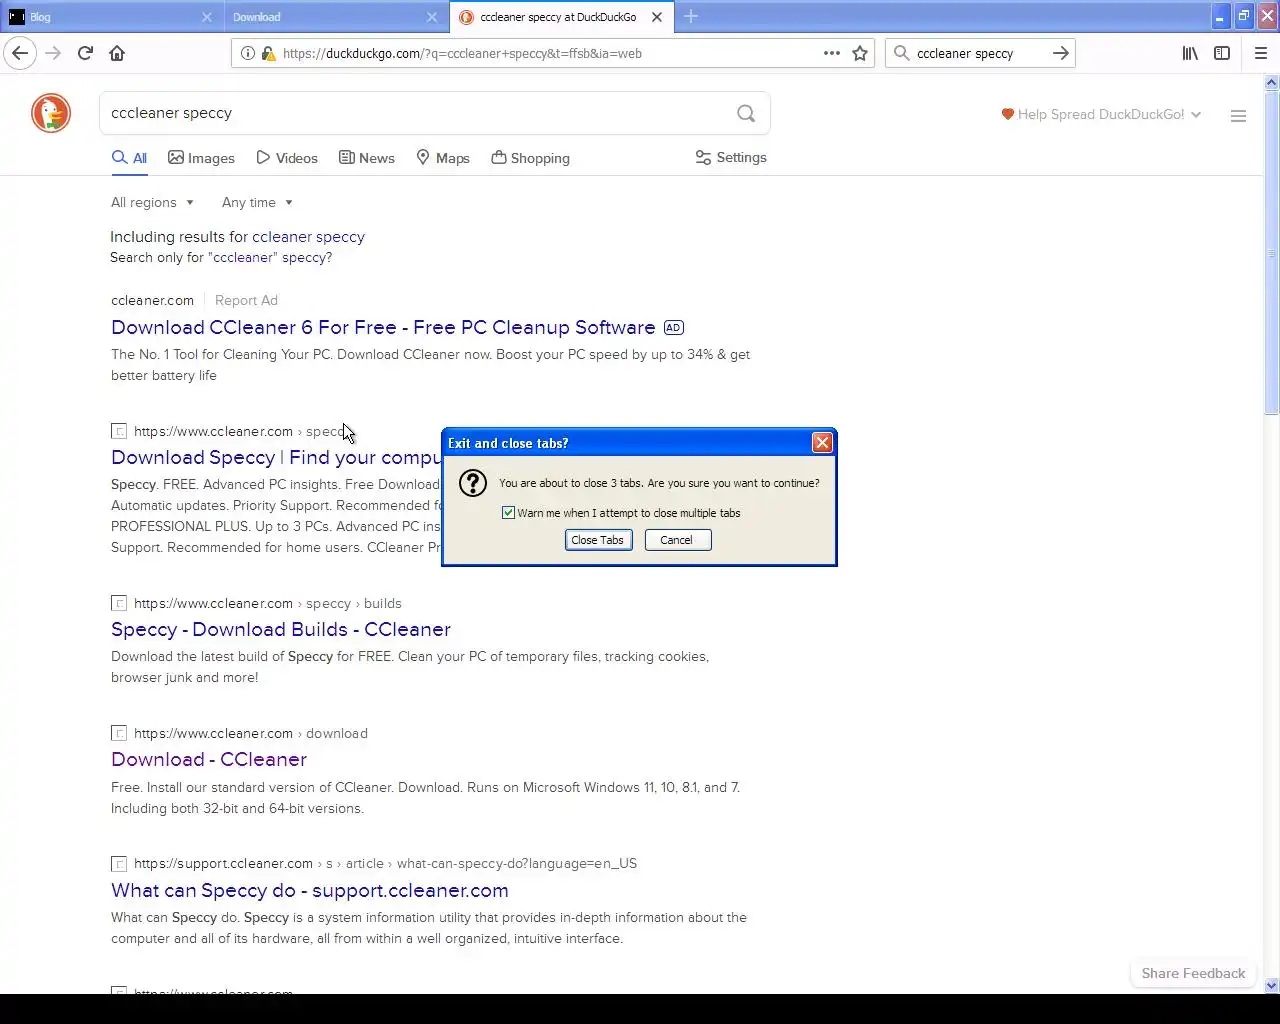Click ccleaner.com ad domain text
Viewport: 1280px width, 1024px height.
pyautogui.click(x=152, y=300)
